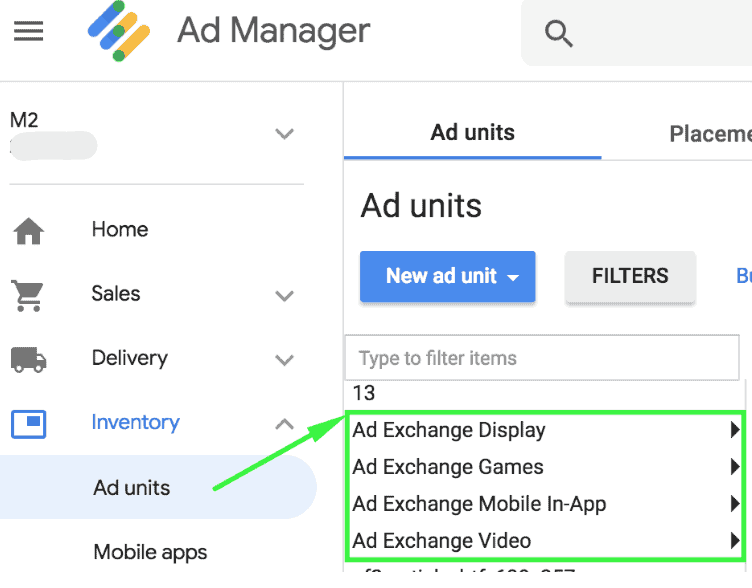
Task: Expand Ad Exchange Display arrow
Action: 734,430
